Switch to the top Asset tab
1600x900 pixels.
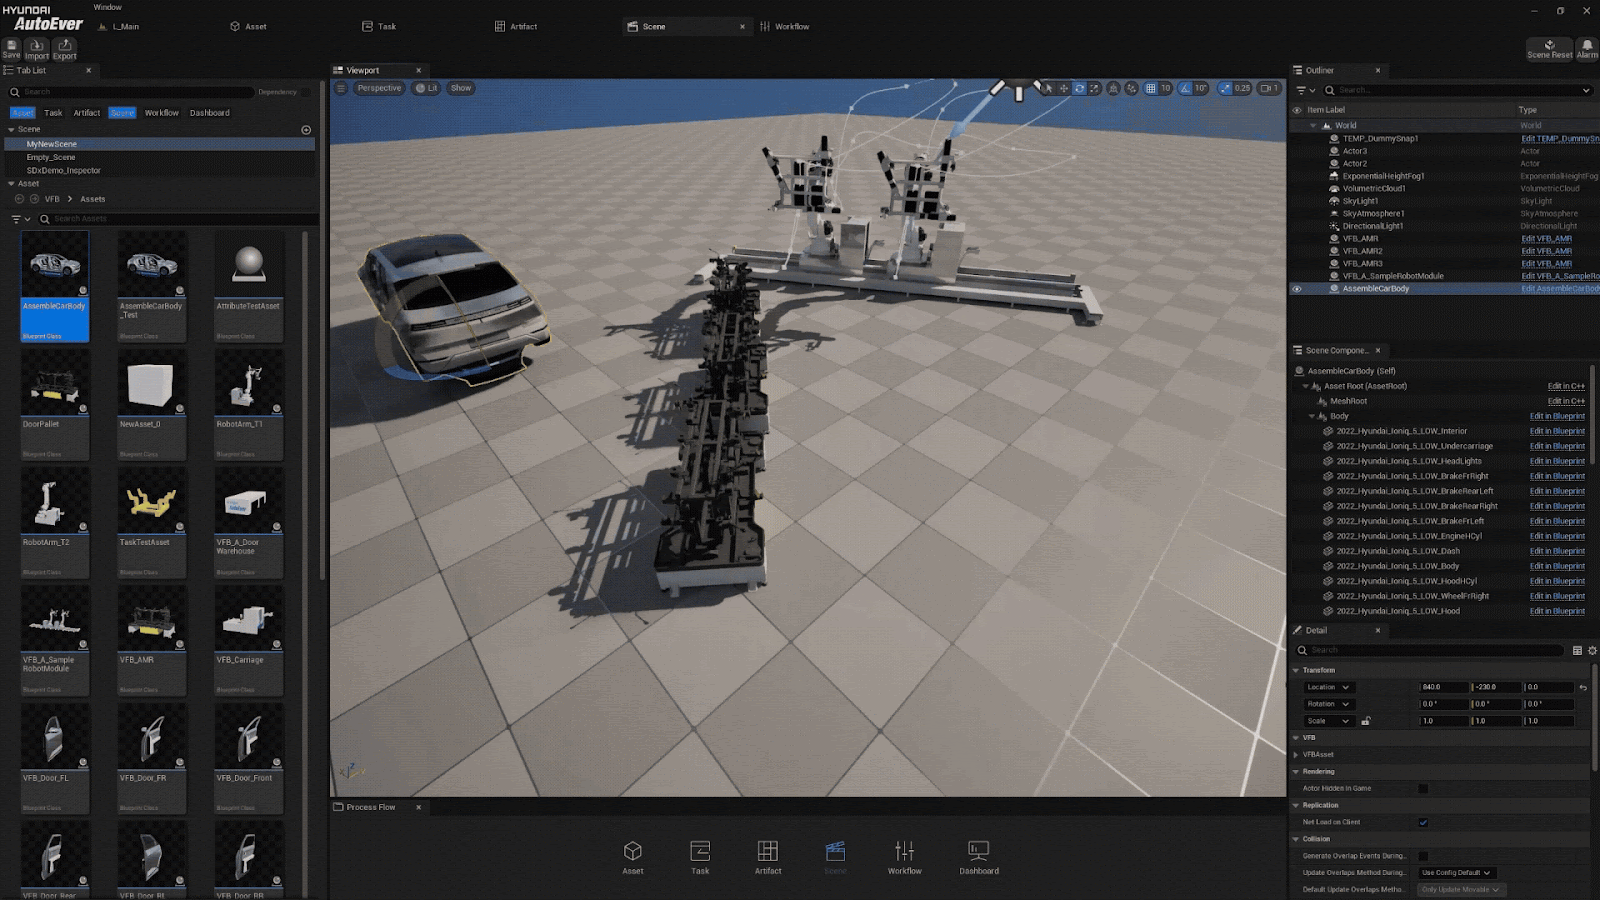pos(248,27)
